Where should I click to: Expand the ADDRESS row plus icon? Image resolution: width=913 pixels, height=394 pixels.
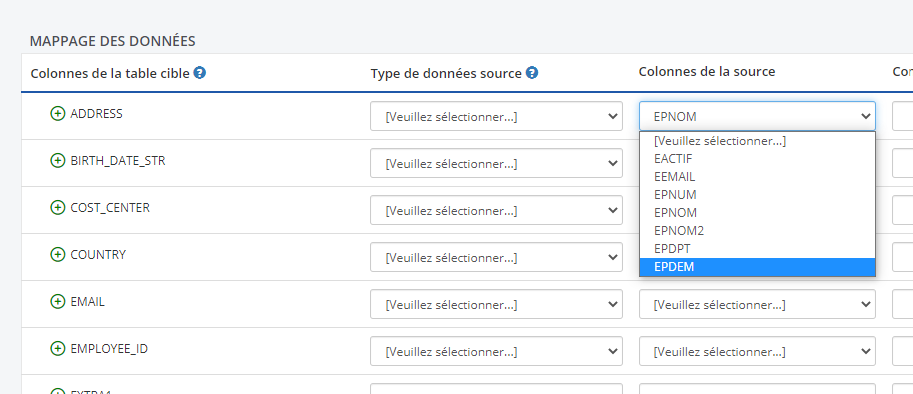tap(57, 114)
